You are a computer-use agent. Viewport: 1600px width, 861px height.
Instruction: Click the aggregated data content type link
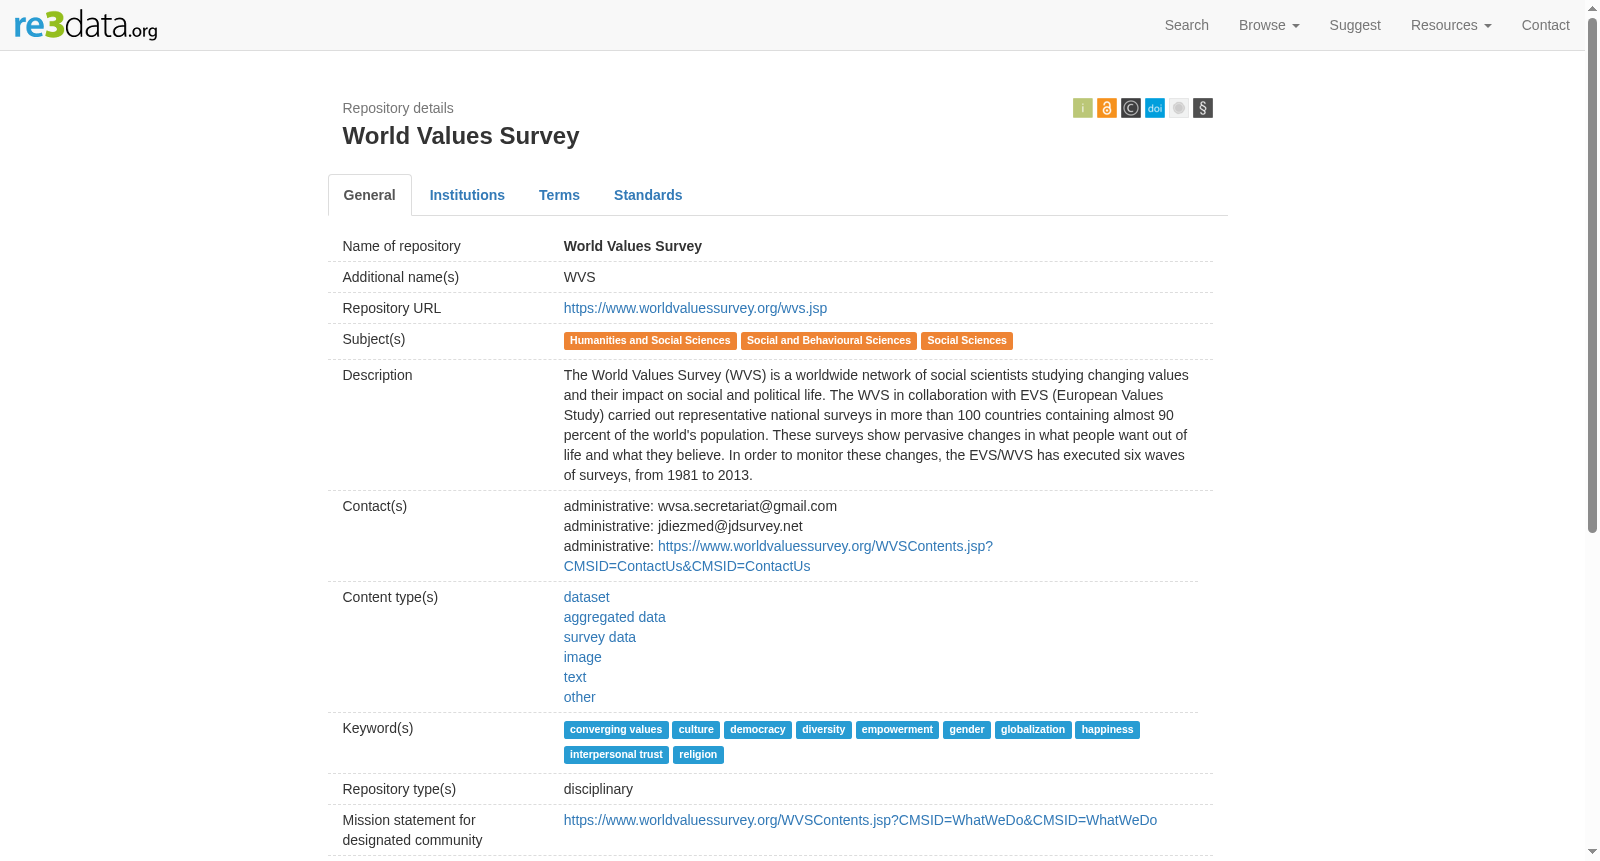coord(614,617)
